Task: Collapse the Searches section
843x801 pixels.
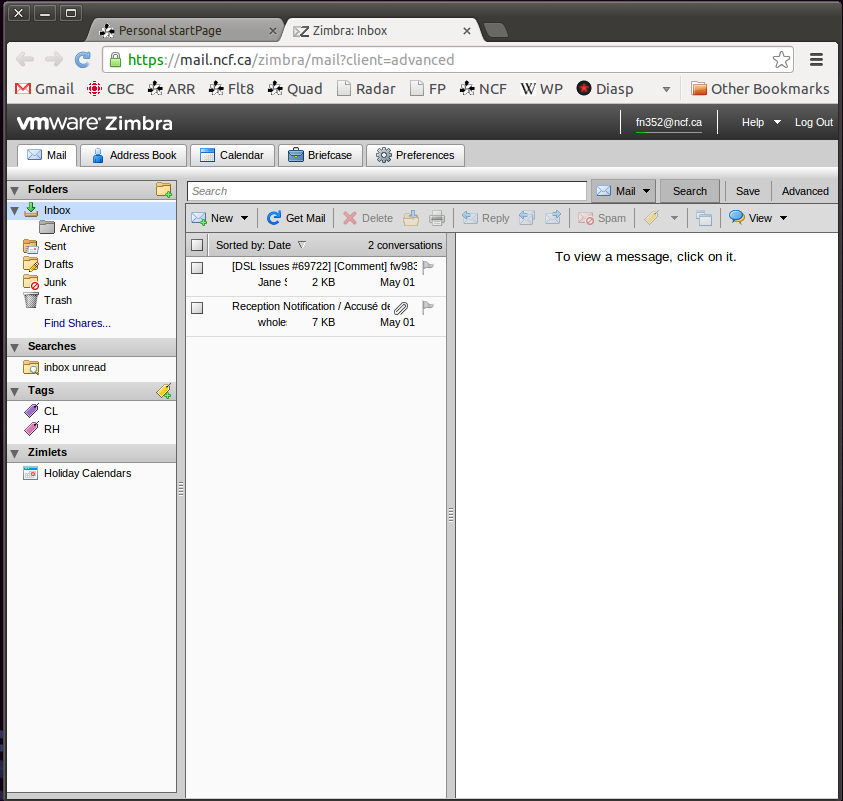Action: (x=15, y=347)
